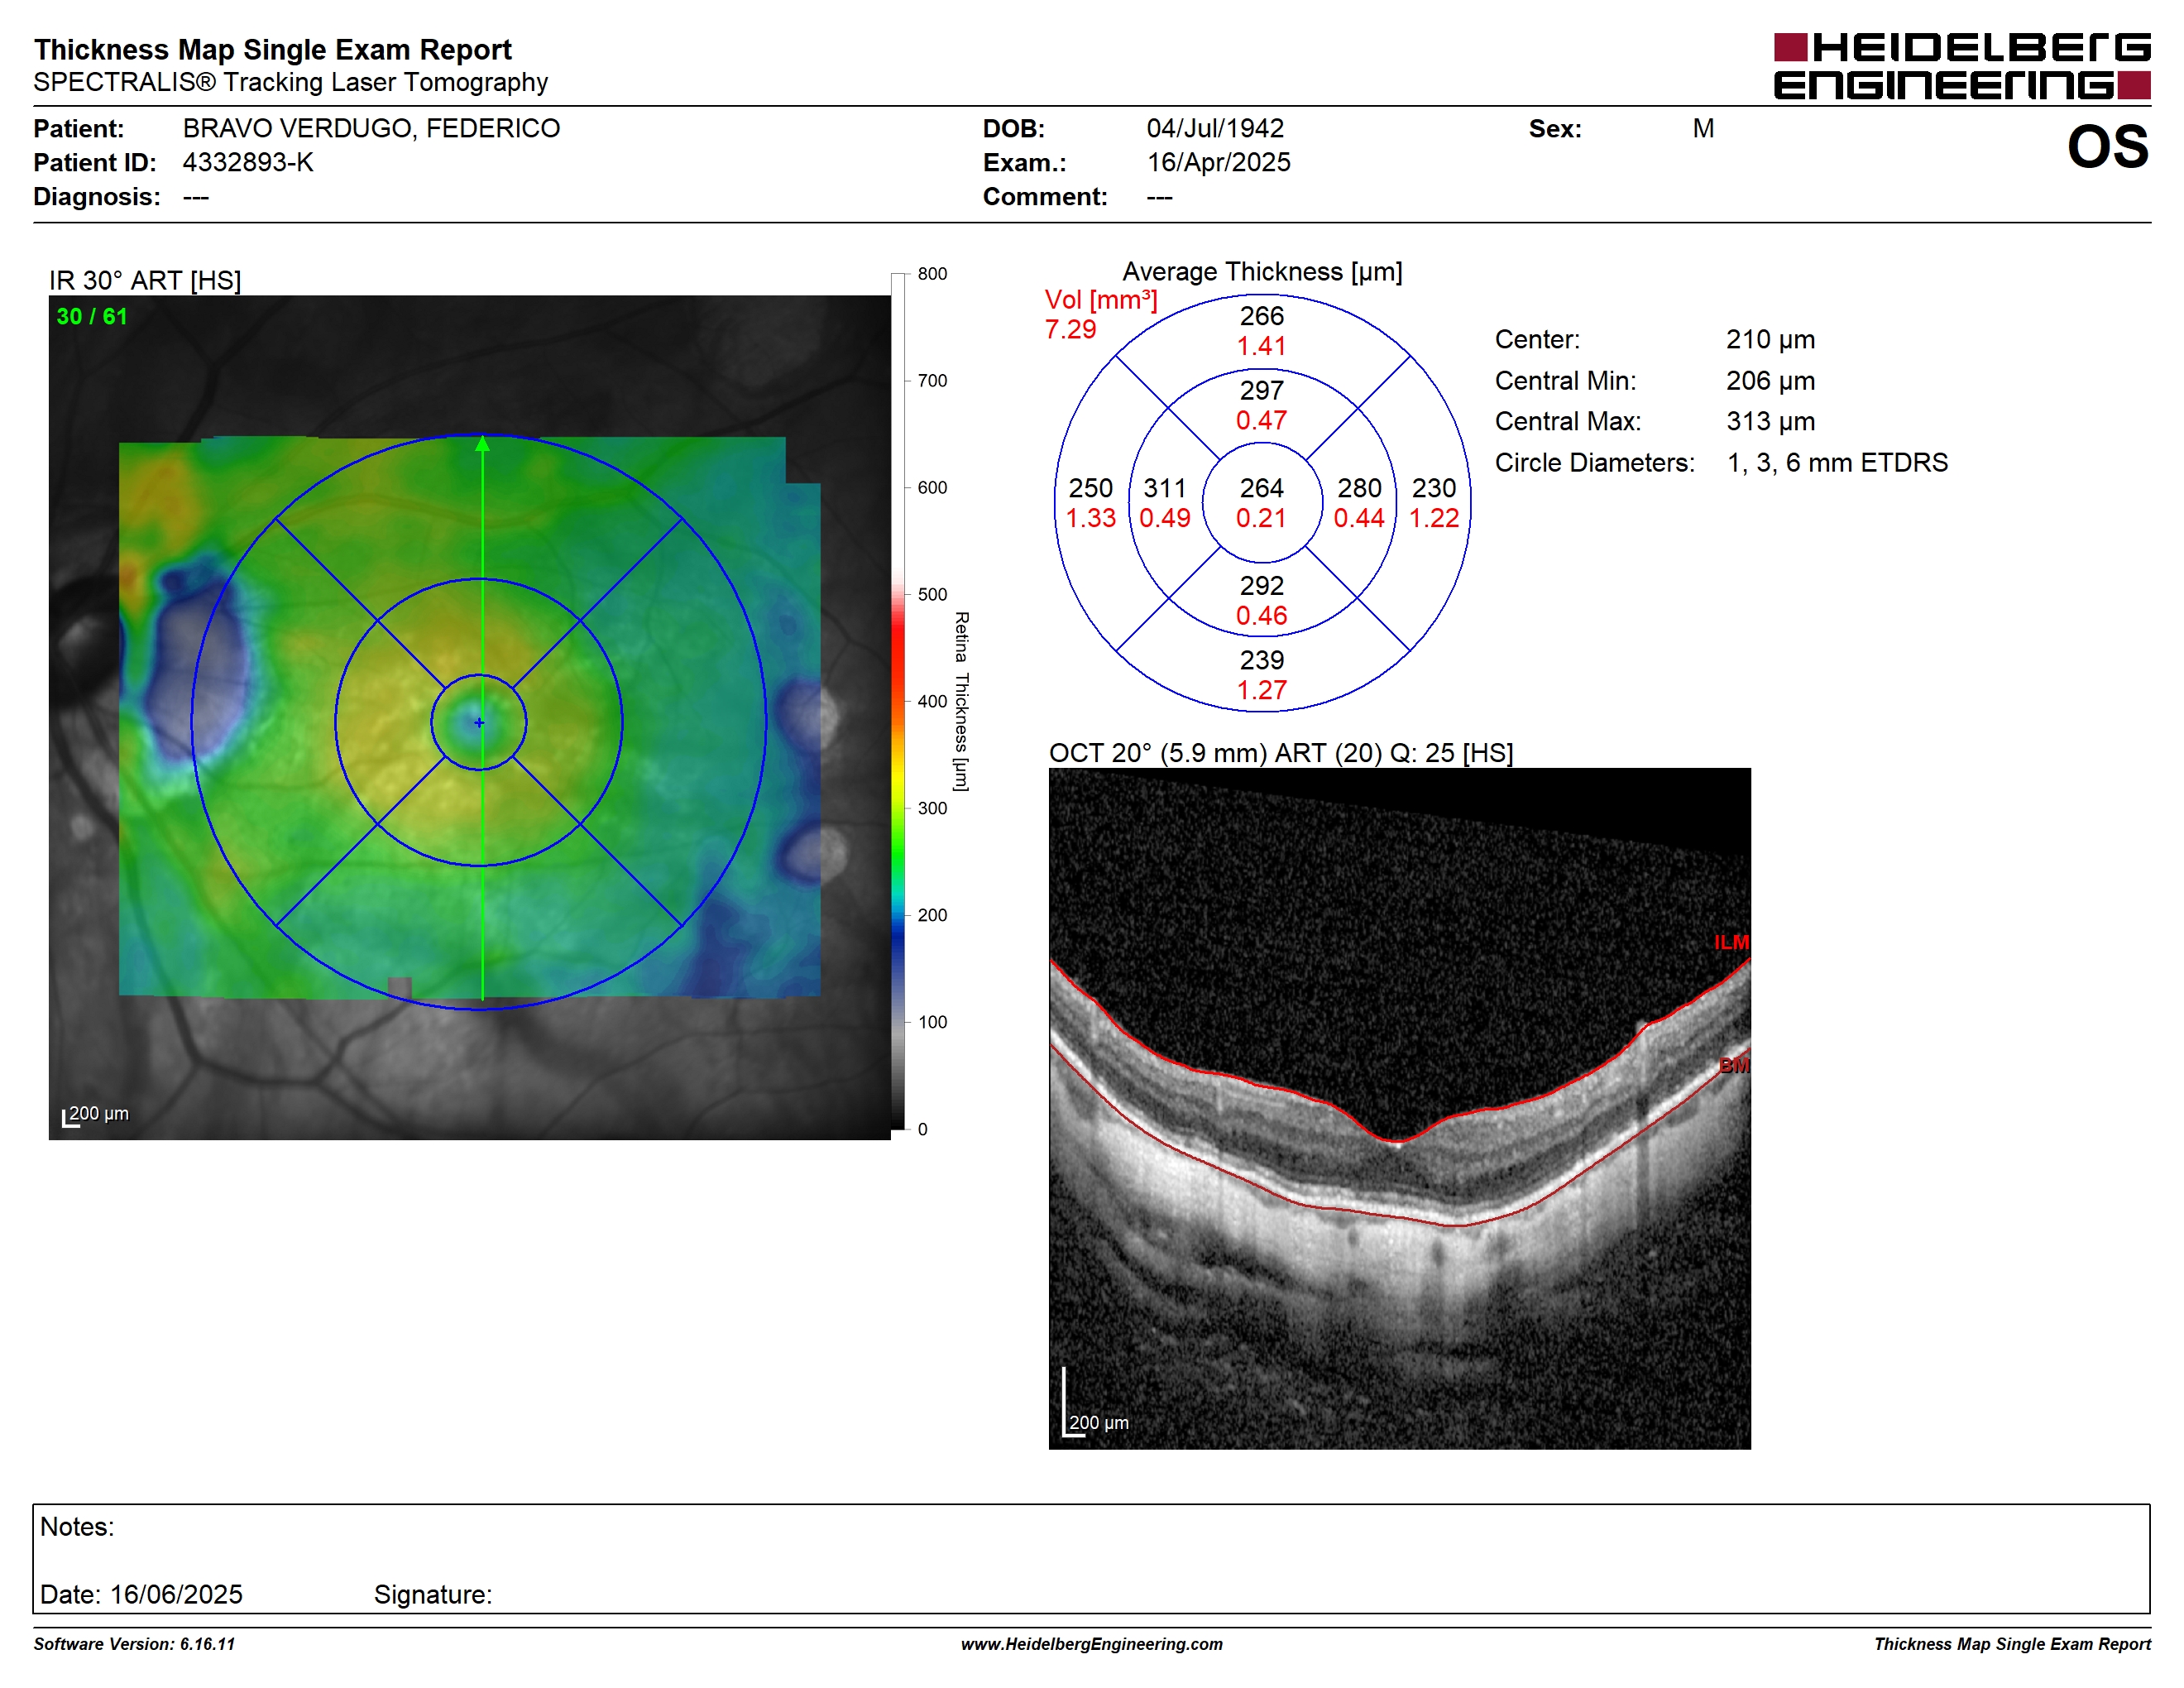
Task: Click the red BM layer label
Action: click(1734, 1065)
